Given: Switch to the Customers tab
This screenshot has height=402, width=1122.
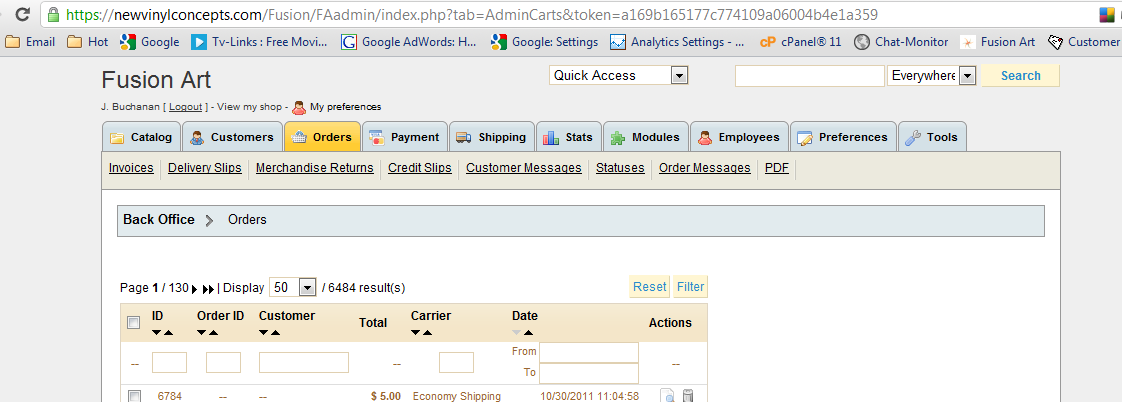Looking at the screenshot, I should coord(232,137).
